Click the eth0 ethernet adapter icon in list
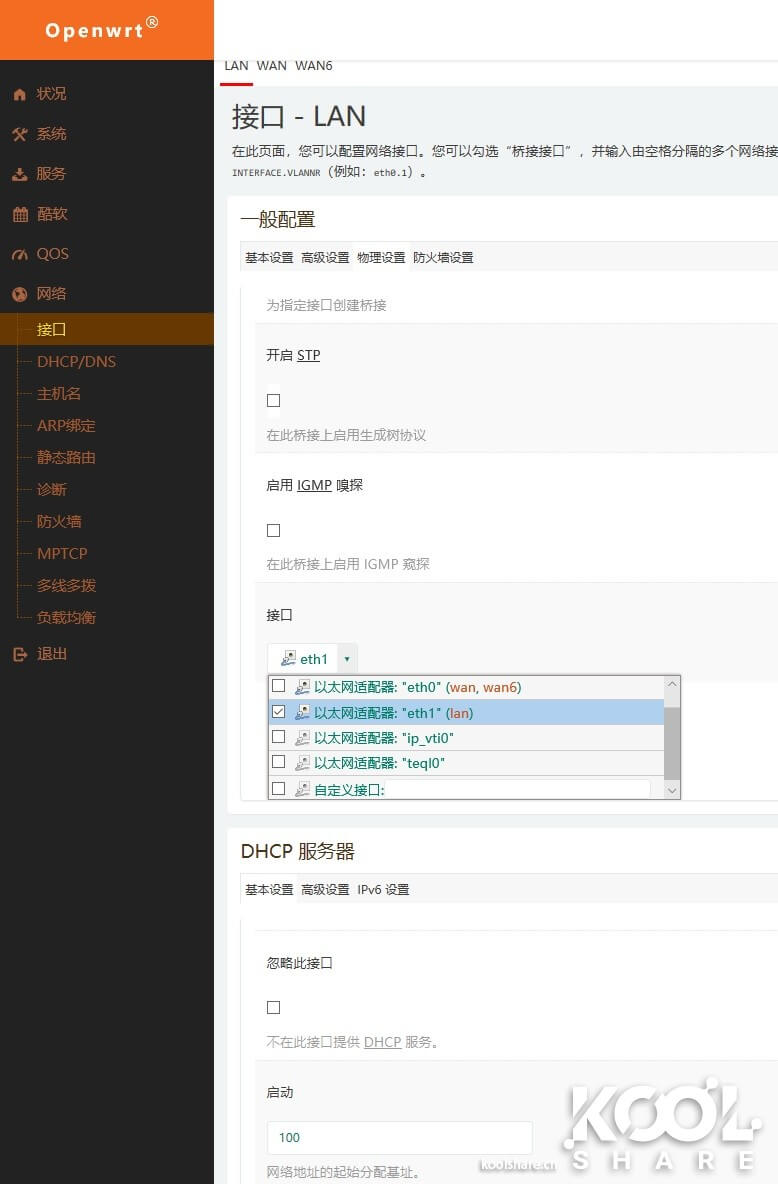Viewport: 778px width, 1184px height. 302,687
